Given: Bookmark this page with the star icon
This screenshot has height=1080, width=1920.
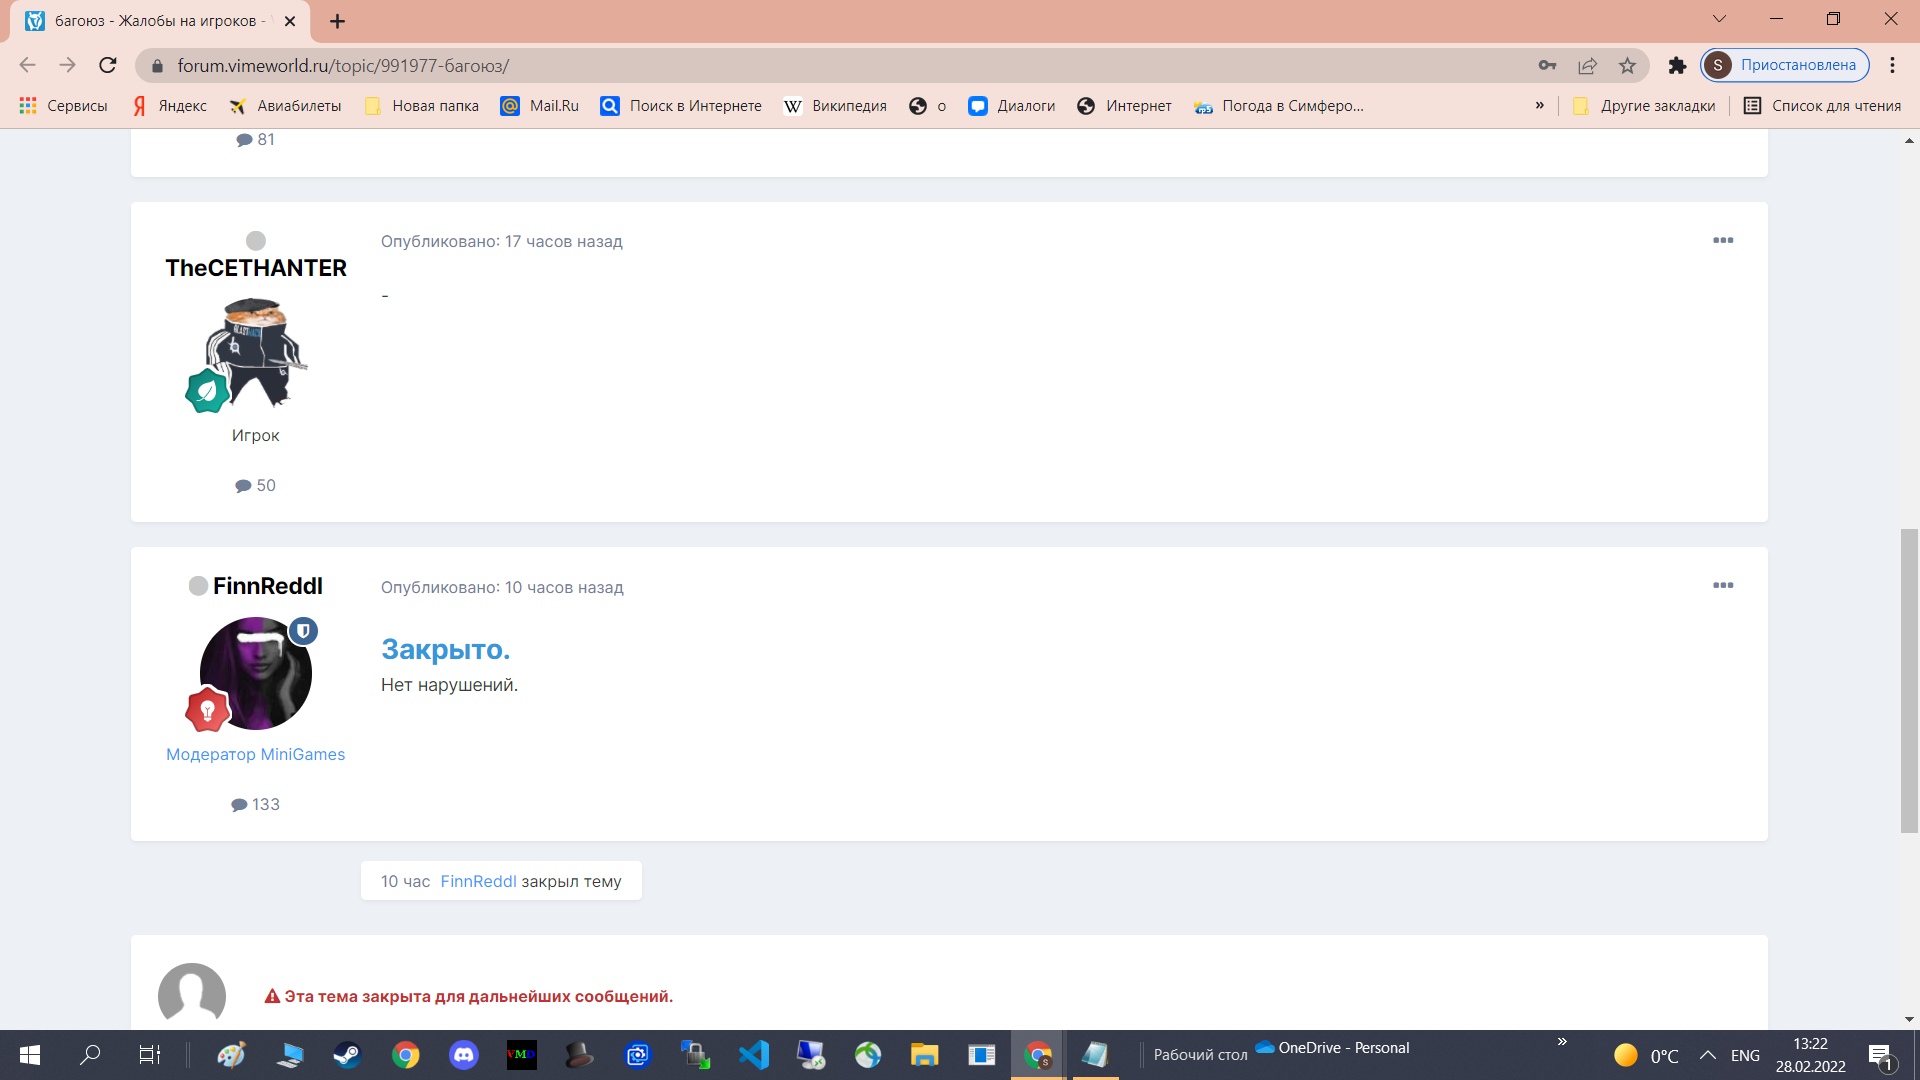Looking at the screenshot, I should point(1627,65).
